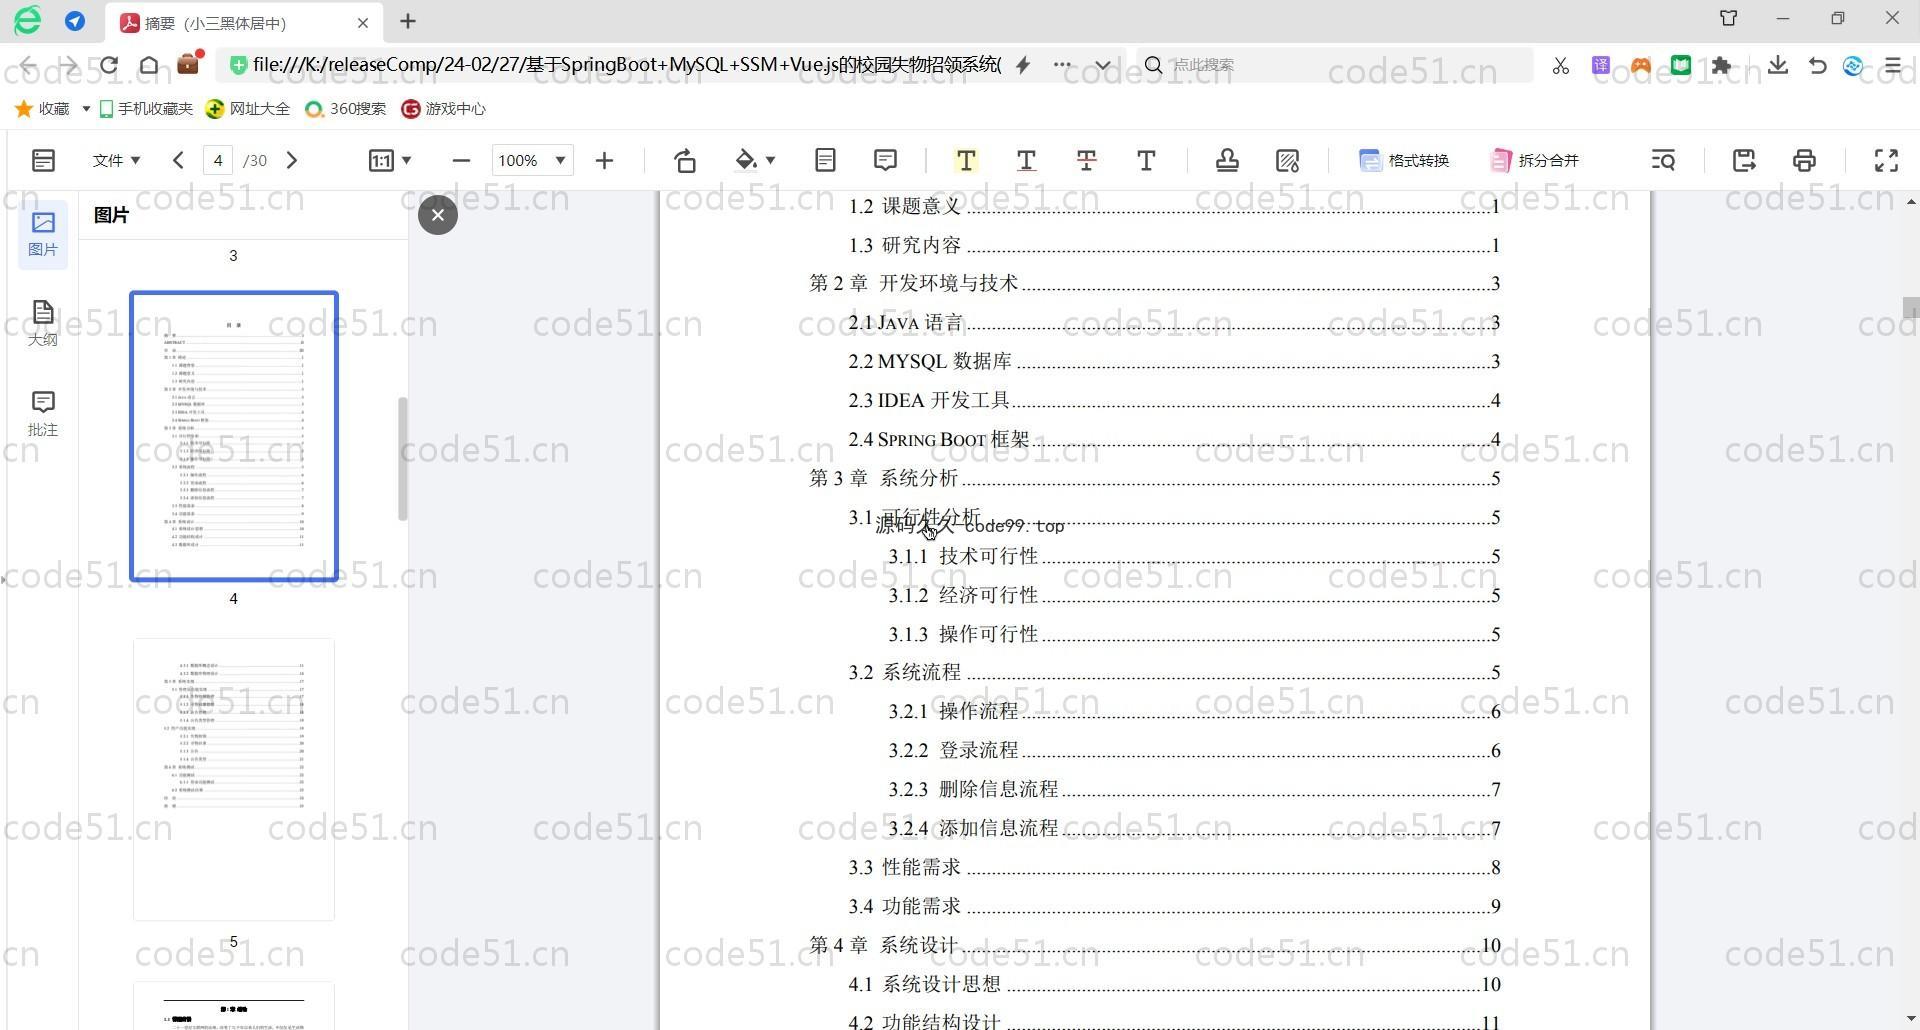Open TOC entry 3.2.1 操作流程
Viewport: 1920px width, 1030px height.
[1194, 711]
